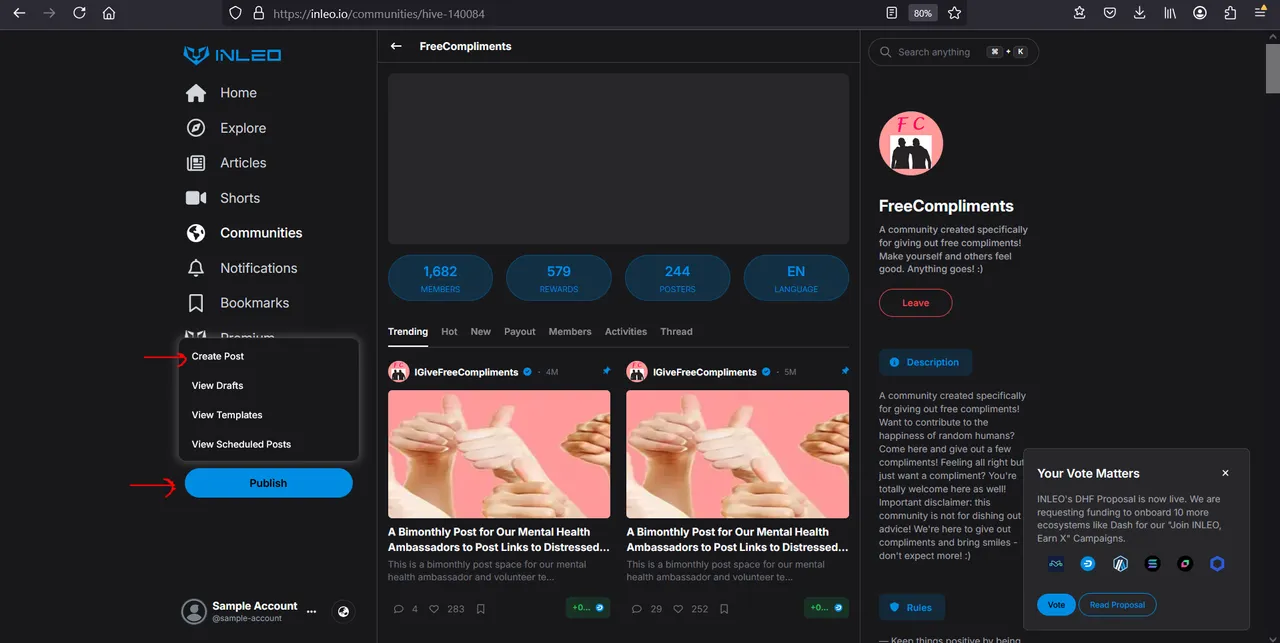Open Shorts video section
The height and width of the screenshot is (643, 1280).
tap(223, 198)
